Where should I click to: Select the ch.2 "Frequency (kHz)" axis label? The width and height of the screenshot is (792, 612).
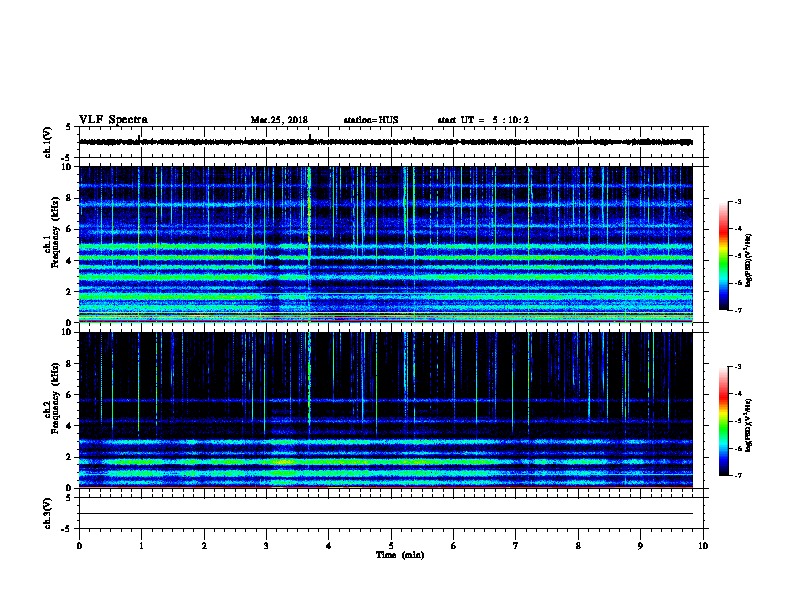pos(55,398)
